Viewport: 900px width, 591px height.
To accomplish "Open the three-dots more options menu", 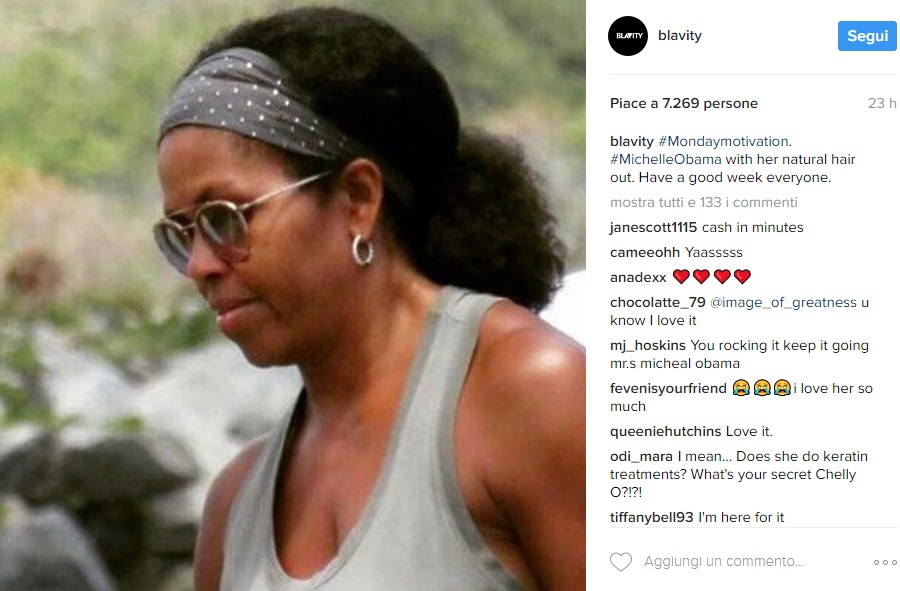I will tap(885, 562).
